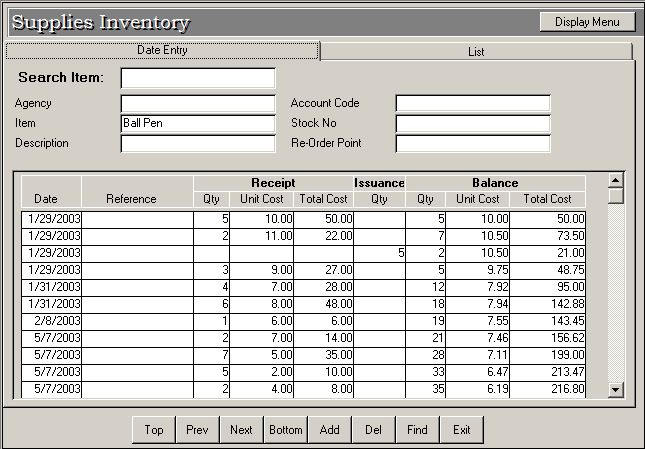Click the Re-Order Point field
Image resolution: width=645 pixels, height=449 pixels.
472,143
